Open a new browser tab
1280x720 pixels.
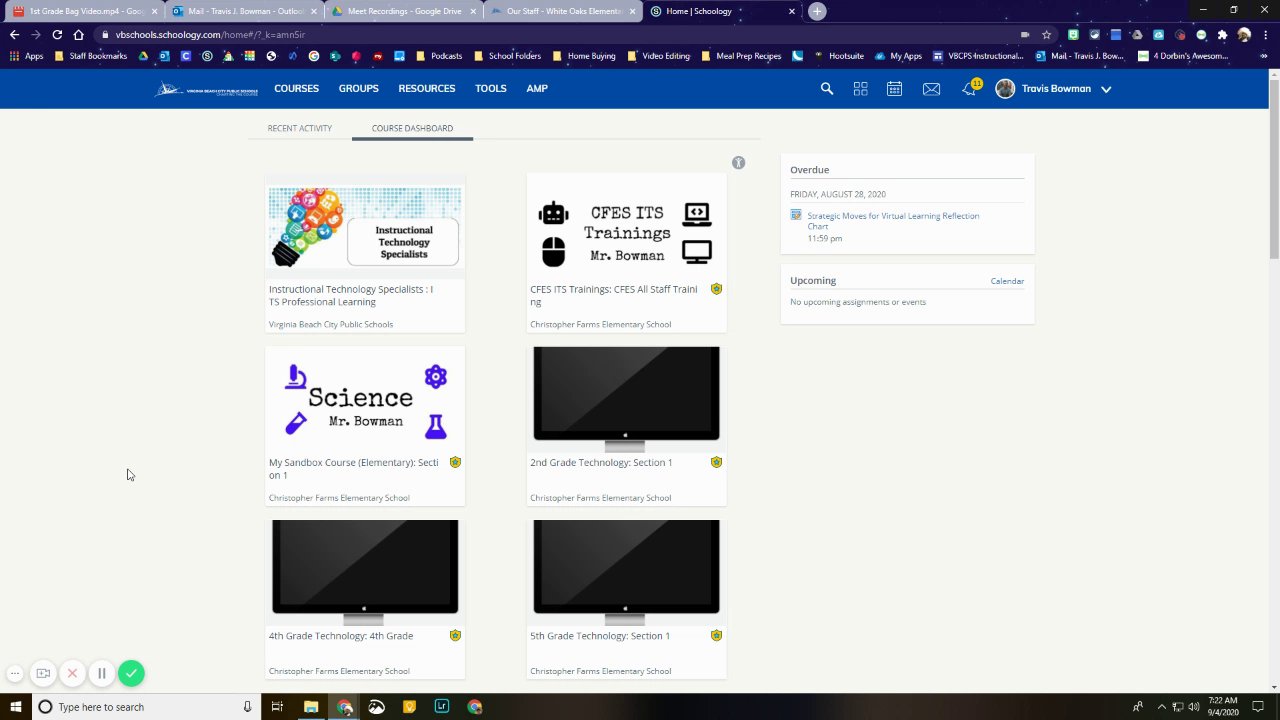tap(817, 11)
